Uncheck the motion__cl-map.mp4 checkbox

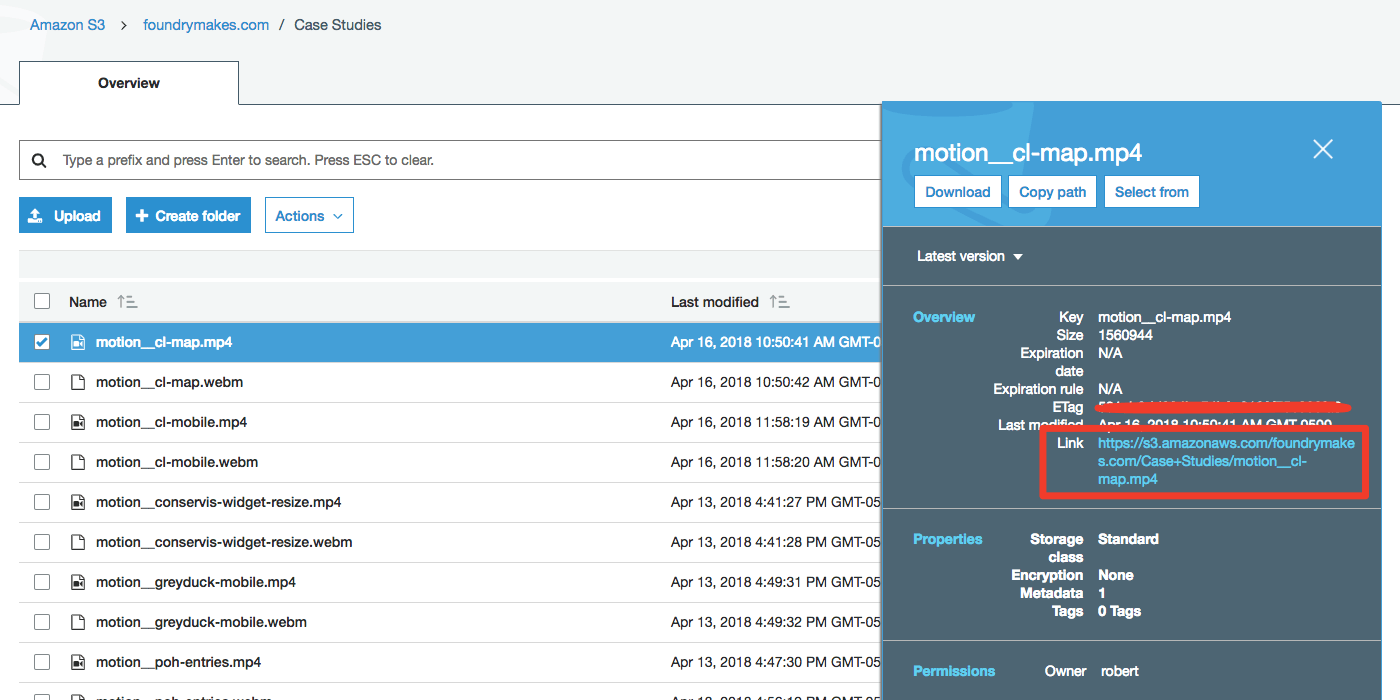coord(42,342)
